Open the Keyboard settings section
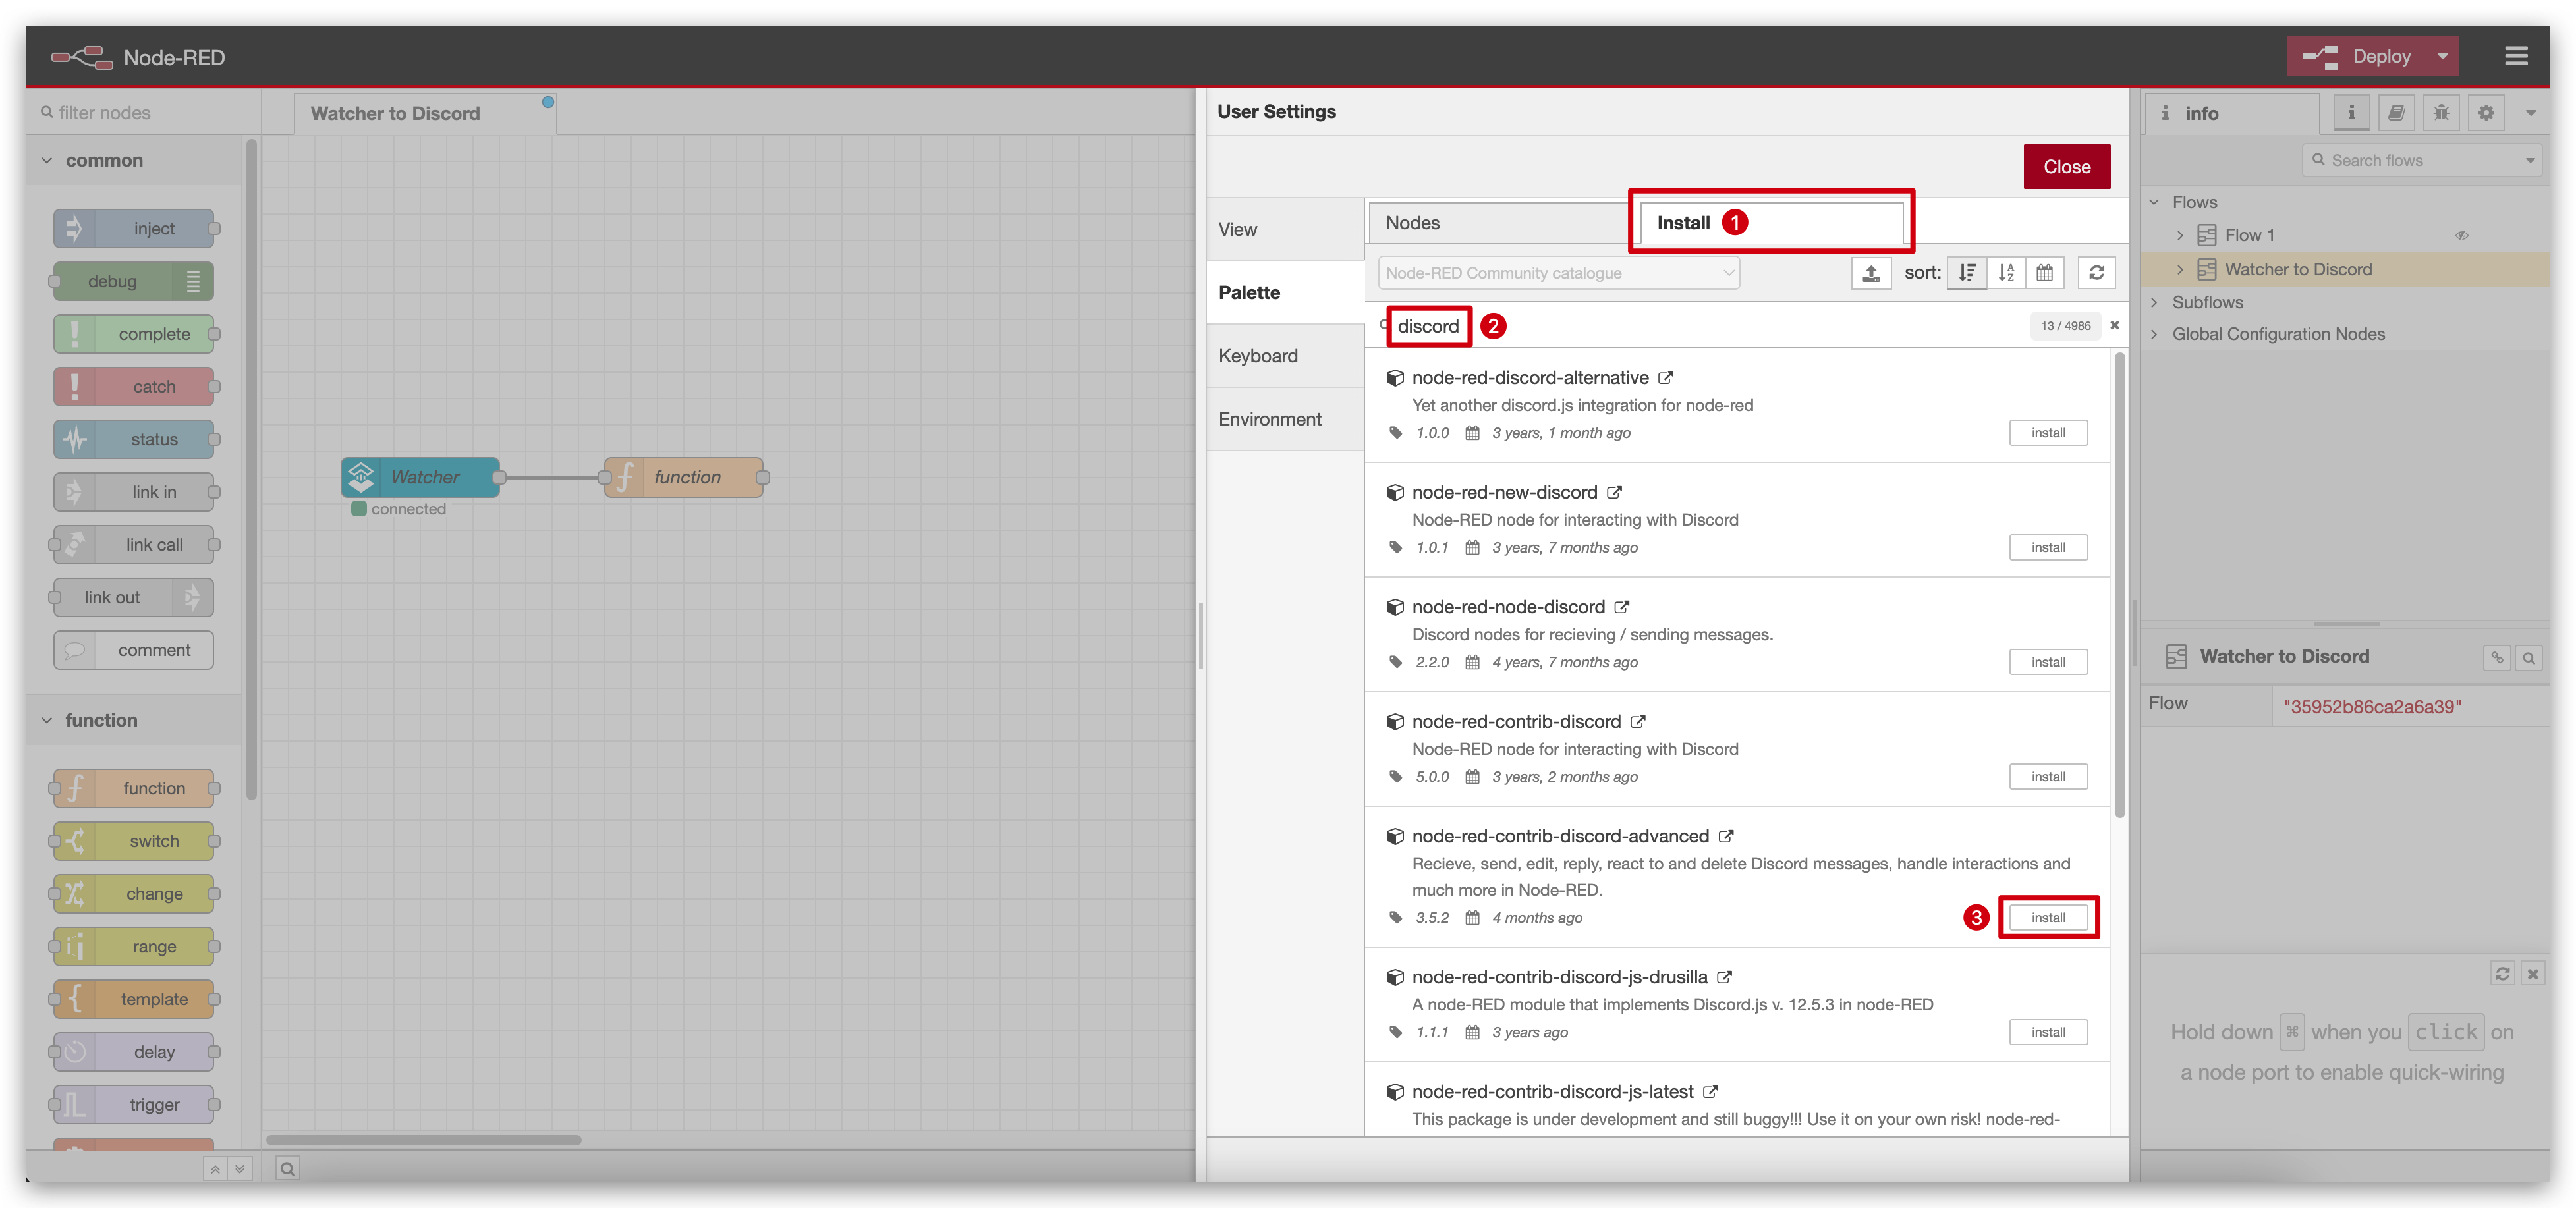The height and width of the screenshot is (1208, 2576). point(1285,356)
